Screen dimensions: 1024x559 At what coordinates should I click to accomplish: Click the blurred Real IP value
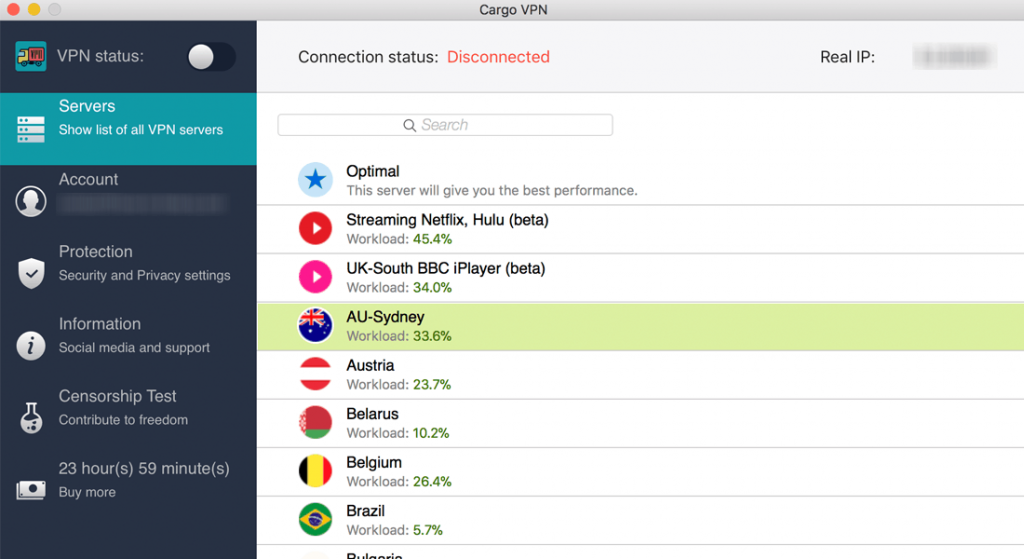pos(953,57)
